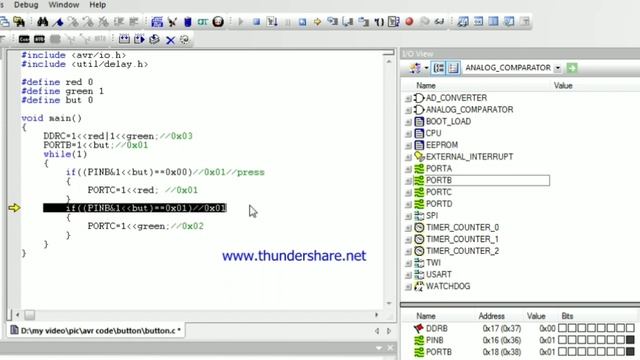Click the Step Over icon
The image size is (640, 360).
click(348, 22)
